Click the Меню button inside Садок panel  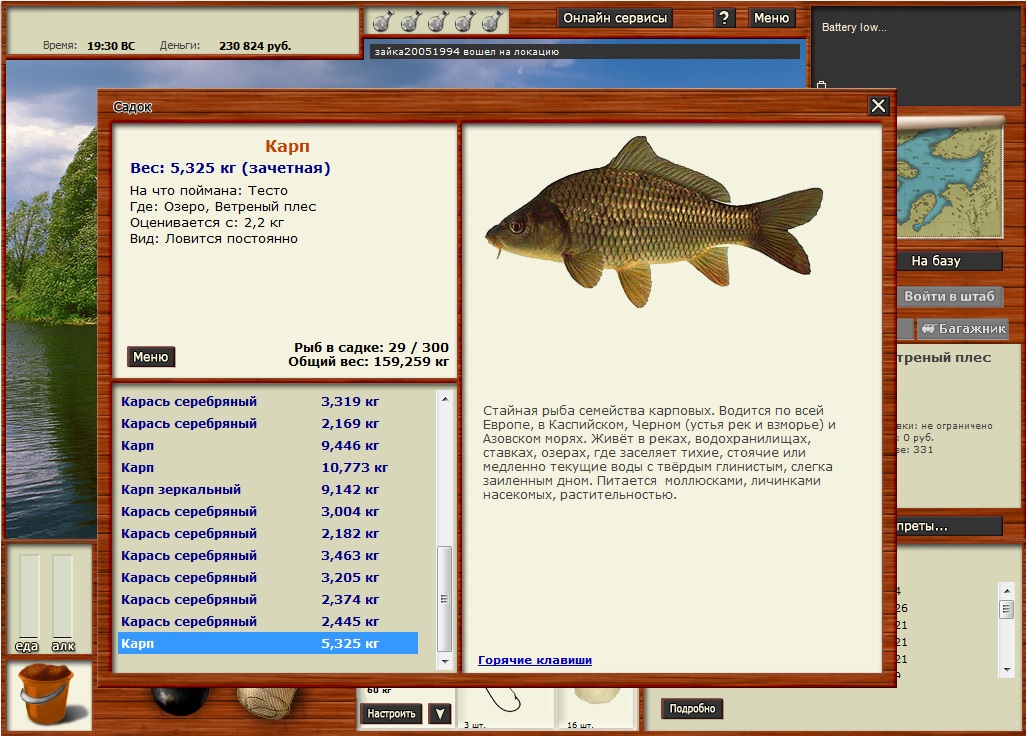tap(151, 357)
